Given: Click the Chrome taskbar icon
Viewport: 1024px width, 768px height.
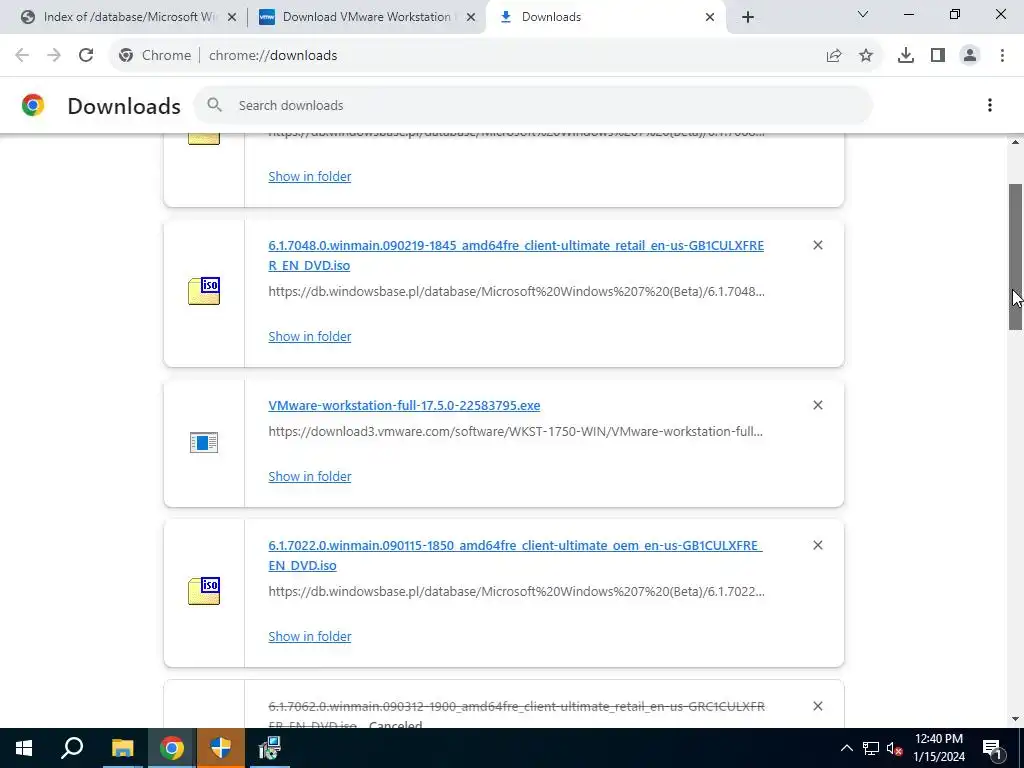Looking at the screenshot, I should [172, 748].
